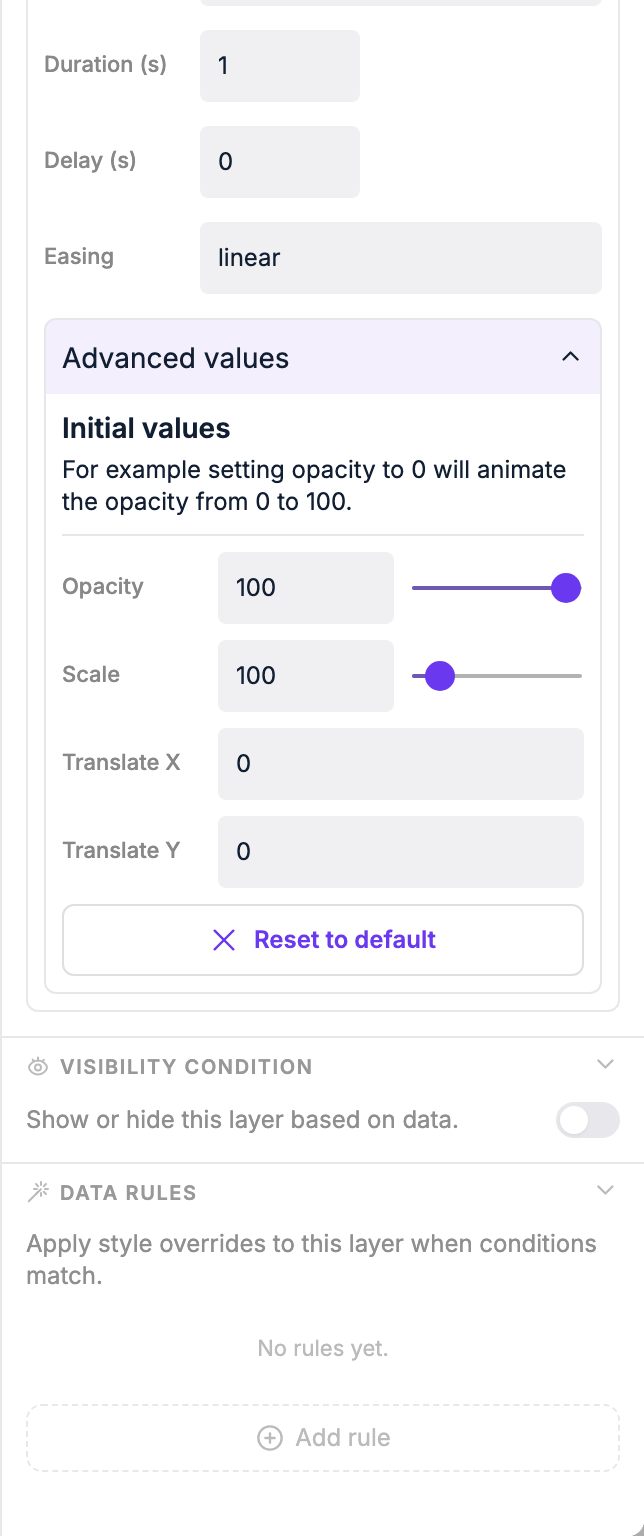Image resolution: width=644 pixels, height=1536 pixels.
Task: Click the plus icon inside Add rule
Action: 270,1437
